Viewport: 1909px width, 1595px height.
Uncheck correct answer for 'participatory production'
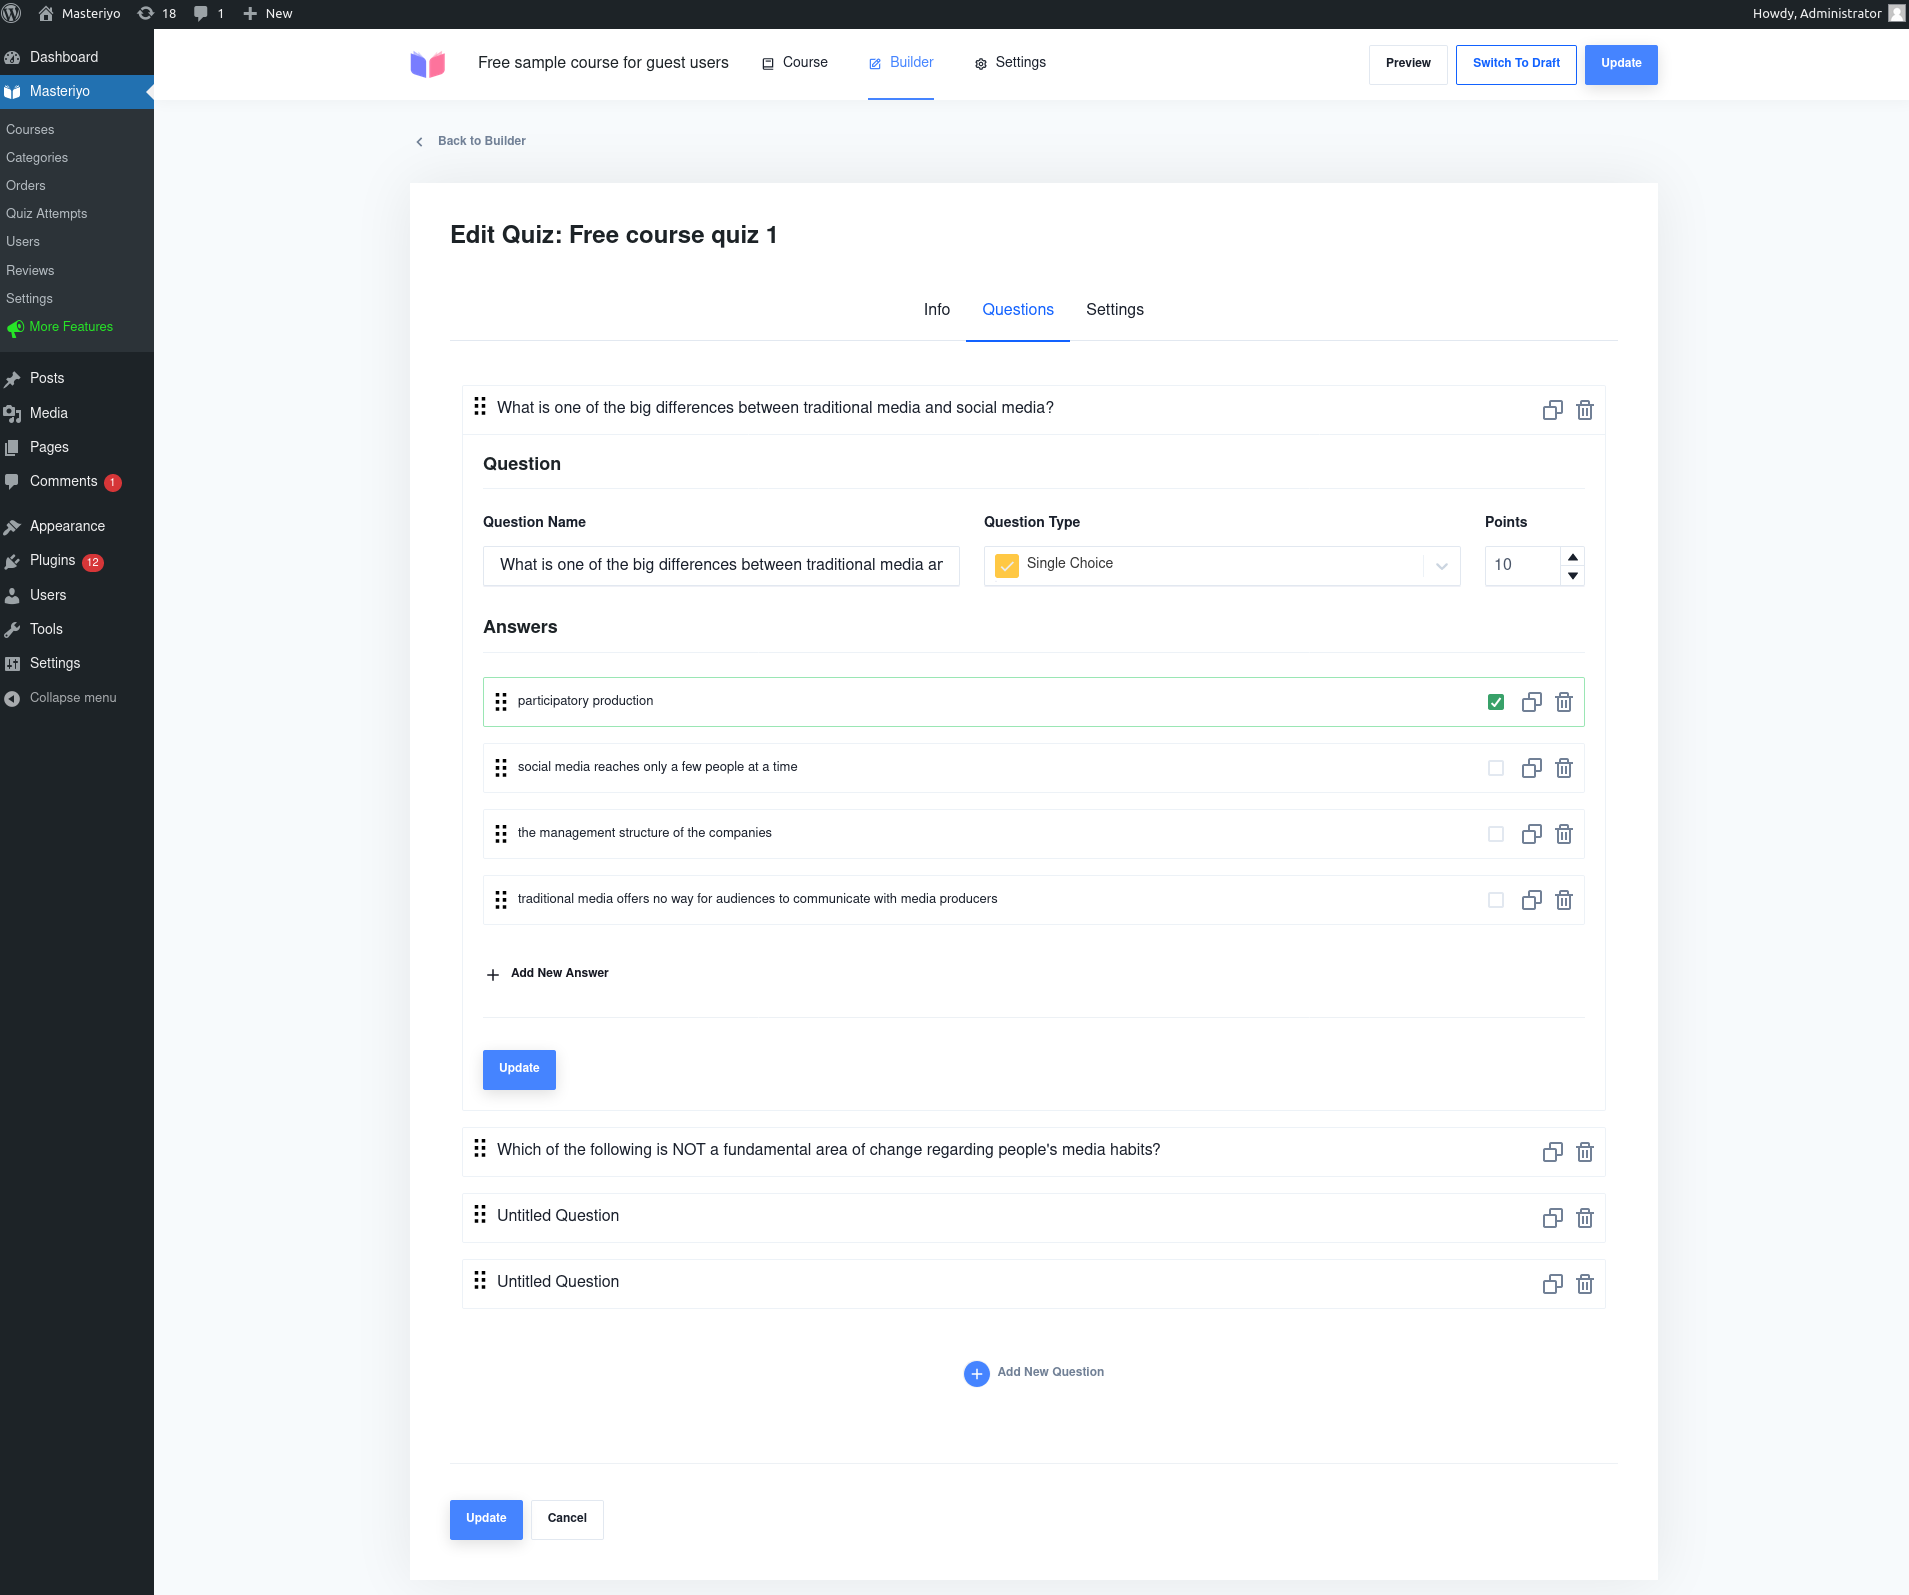coord(1496,702)
